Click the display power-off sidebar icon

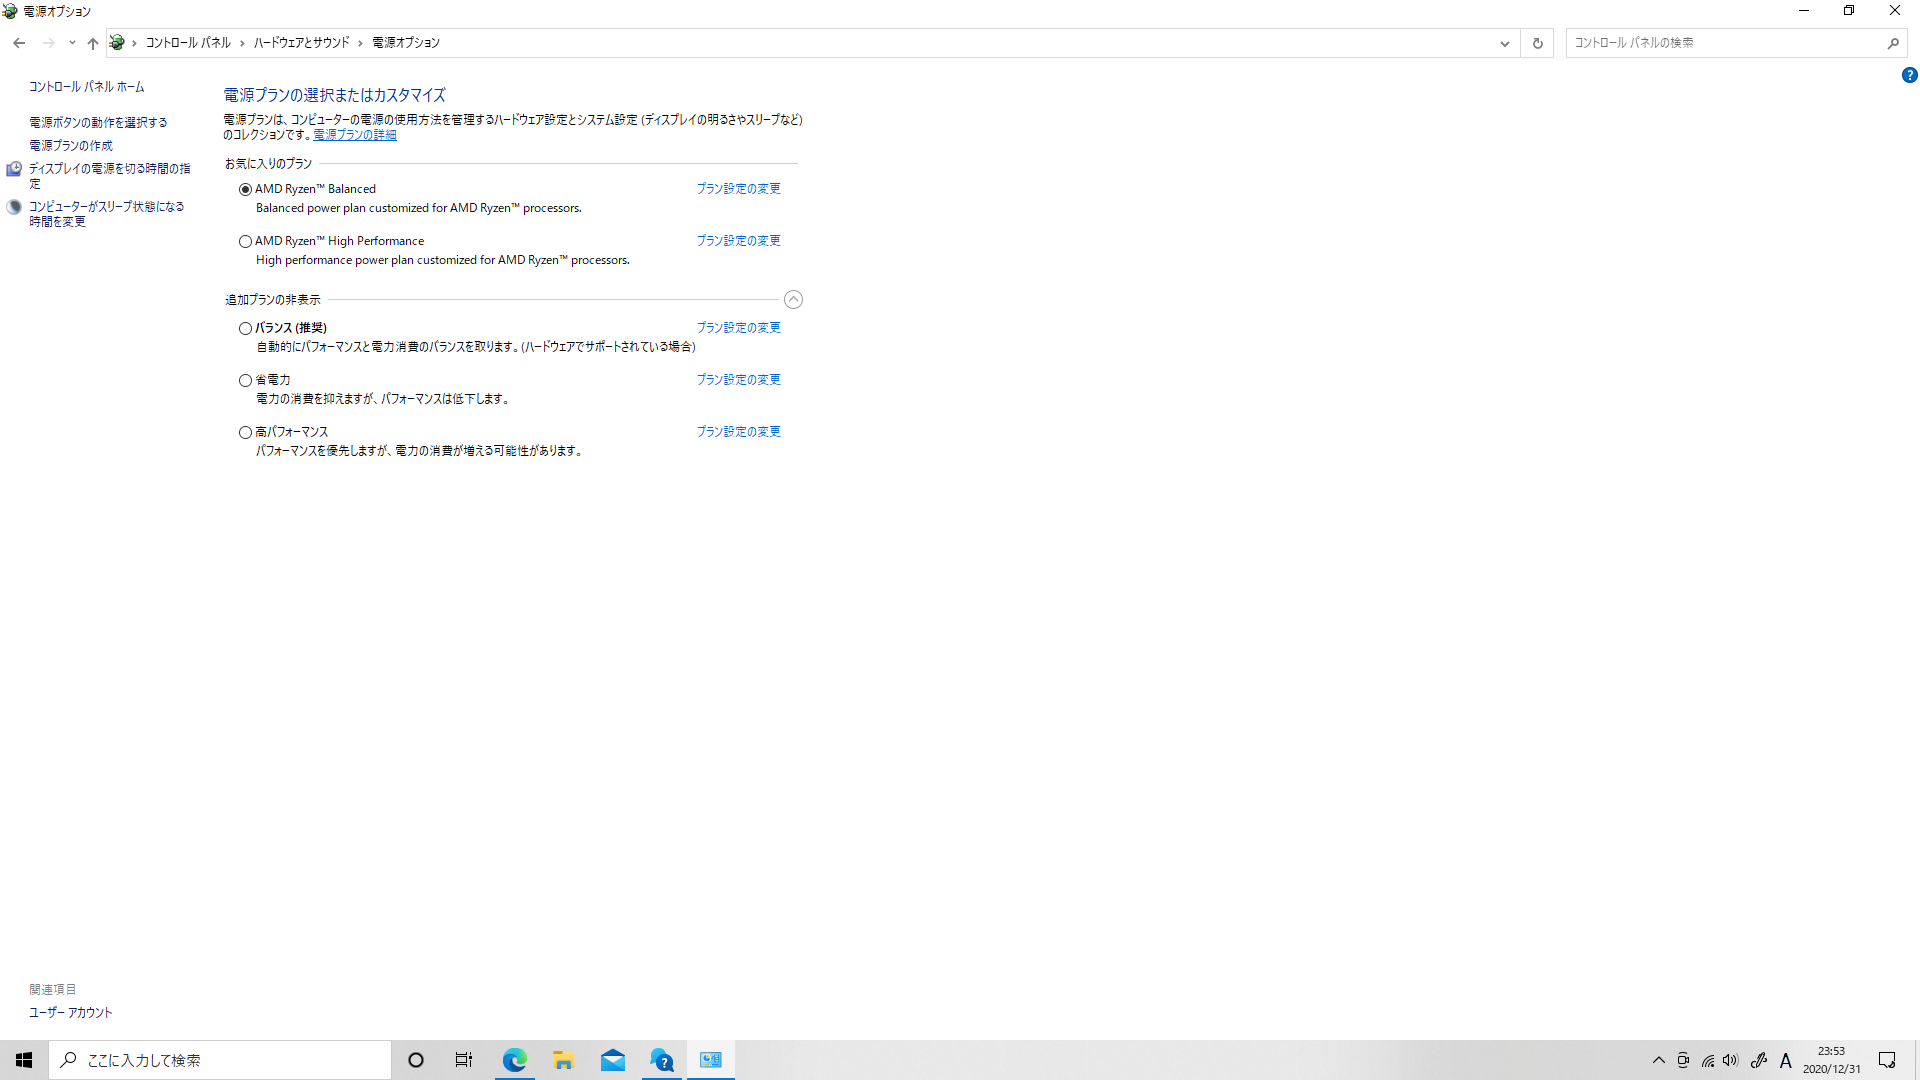(14, 169)
